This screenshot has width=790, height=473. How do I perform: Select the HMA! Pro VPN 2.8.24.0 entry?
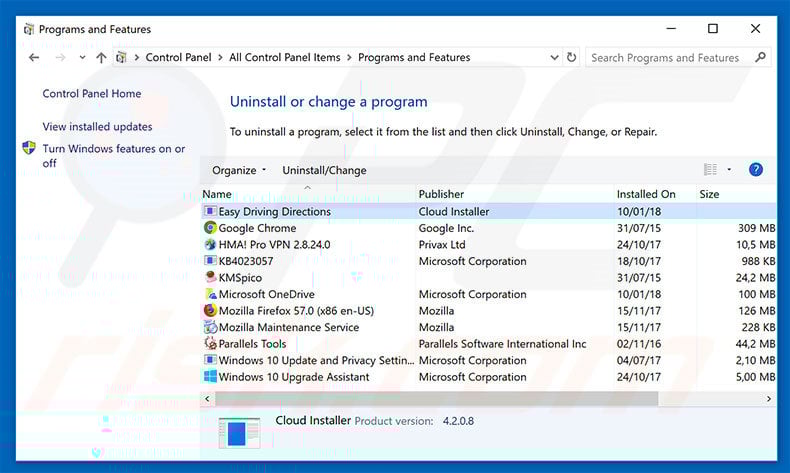275,245
